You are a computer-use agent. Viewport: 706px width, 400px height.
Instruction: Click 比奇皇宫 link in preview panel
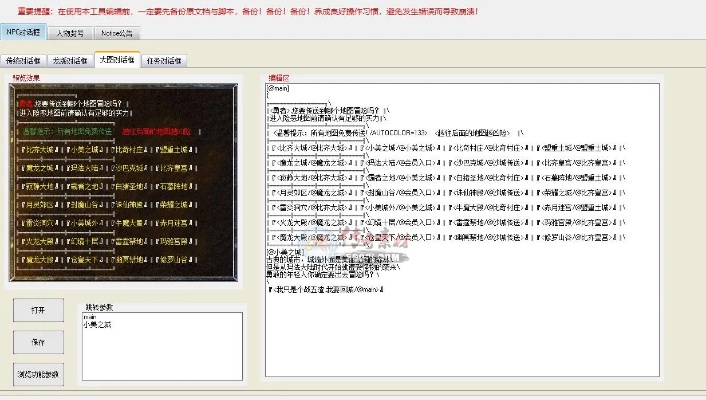[174, 168]
